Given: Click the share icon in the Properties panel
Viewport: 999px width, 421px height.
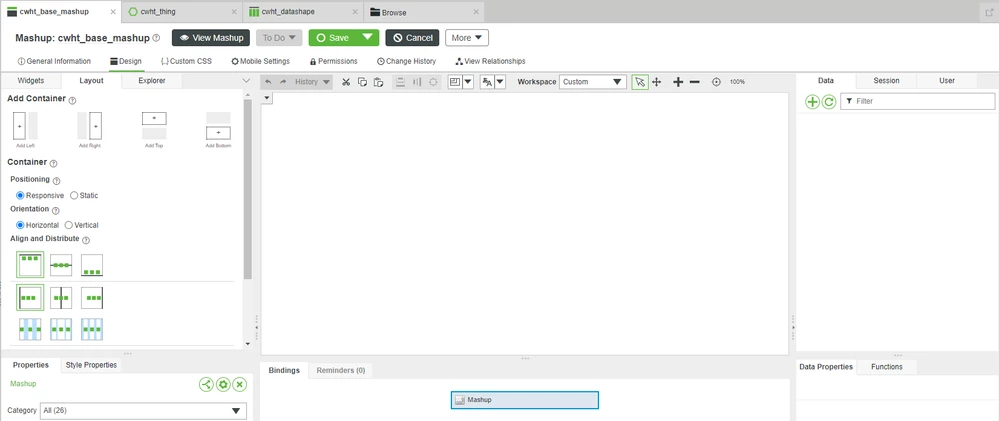Looking at the screenshot, I should [206, 384].
